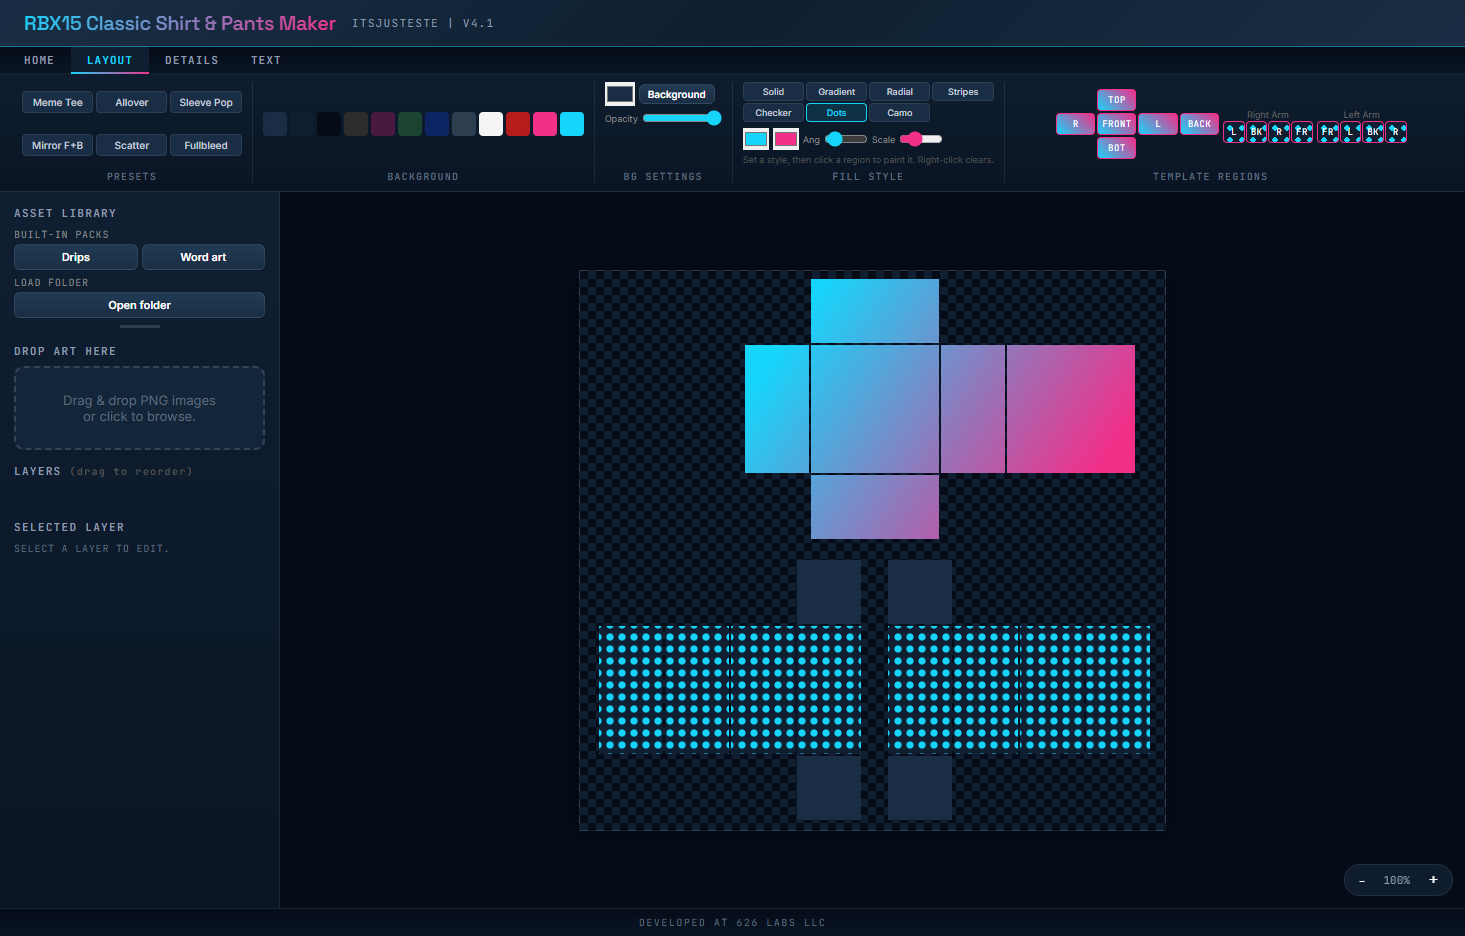The image size is (1465, 936).
Task: Zoom in with the plus button
Action: tap(1433, 880)
